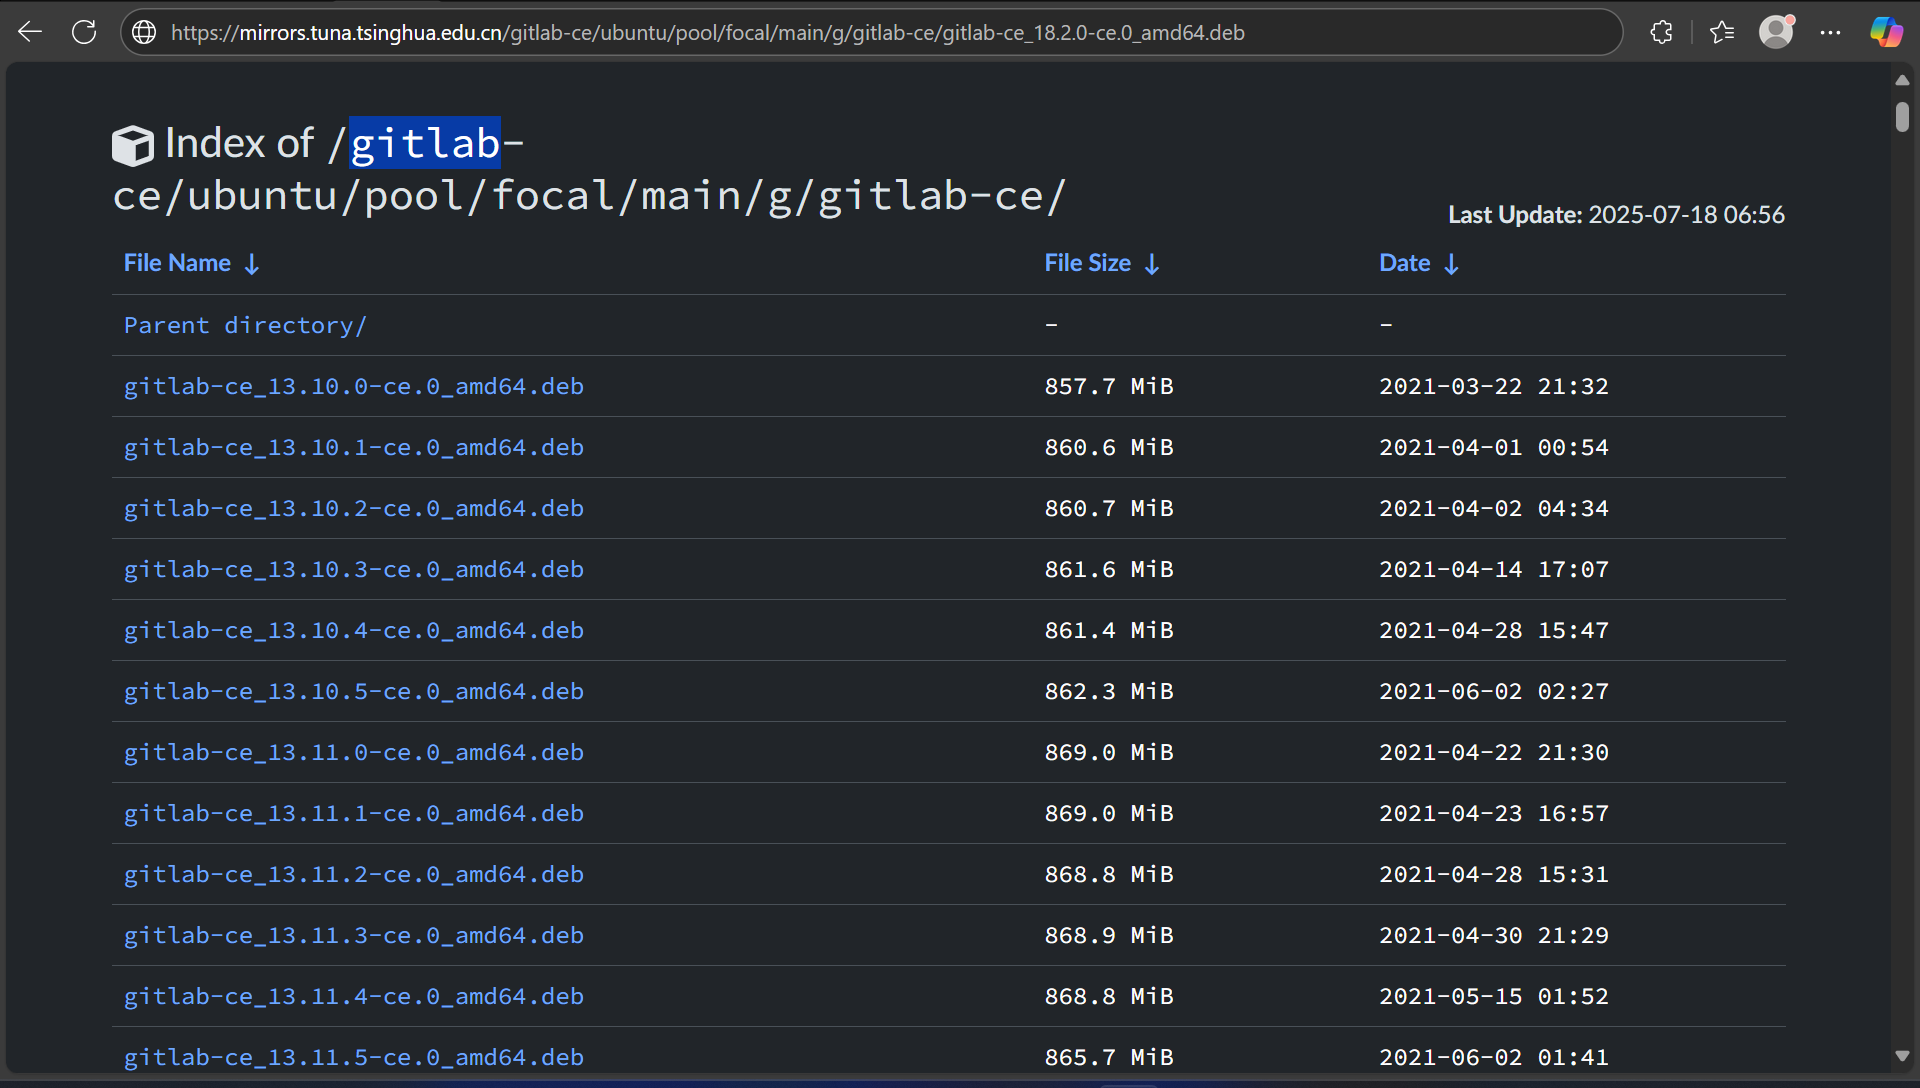This screenshot has width=1920, height=1088.
Task: Reload the page with the refresh icon
Action: coord(84,32)
